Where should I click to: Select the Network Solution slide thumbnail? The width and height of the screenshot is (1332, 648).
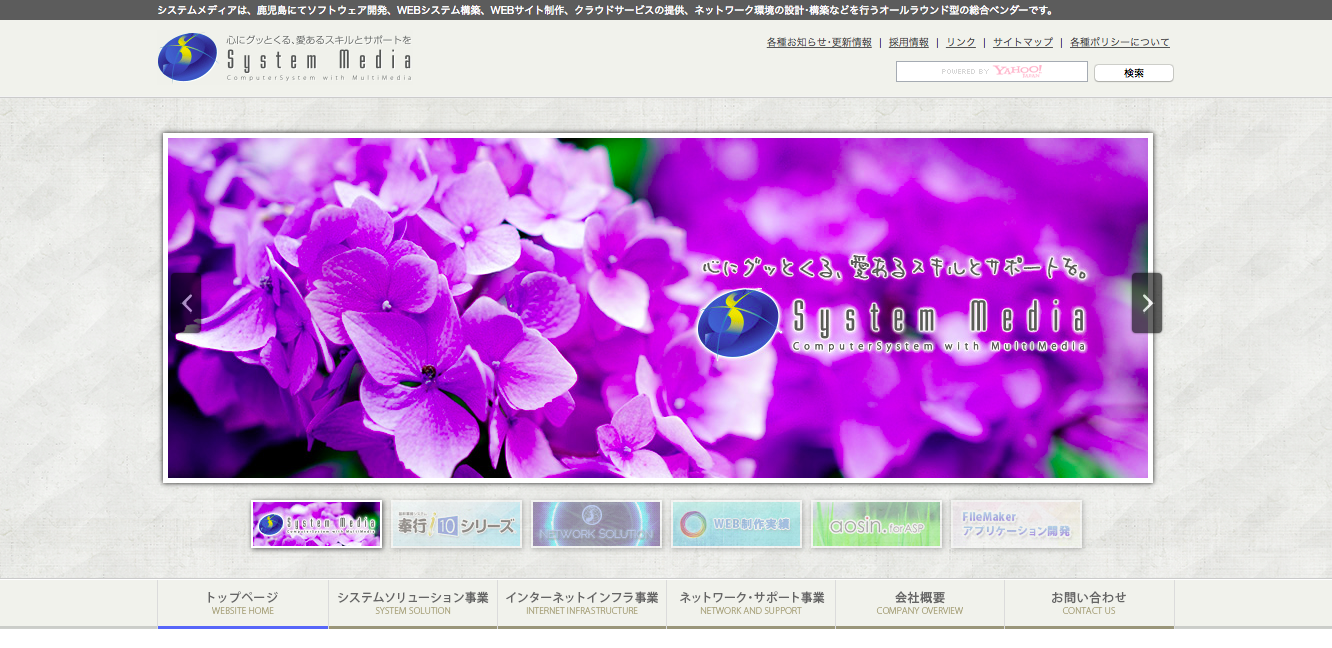(597, 524)
